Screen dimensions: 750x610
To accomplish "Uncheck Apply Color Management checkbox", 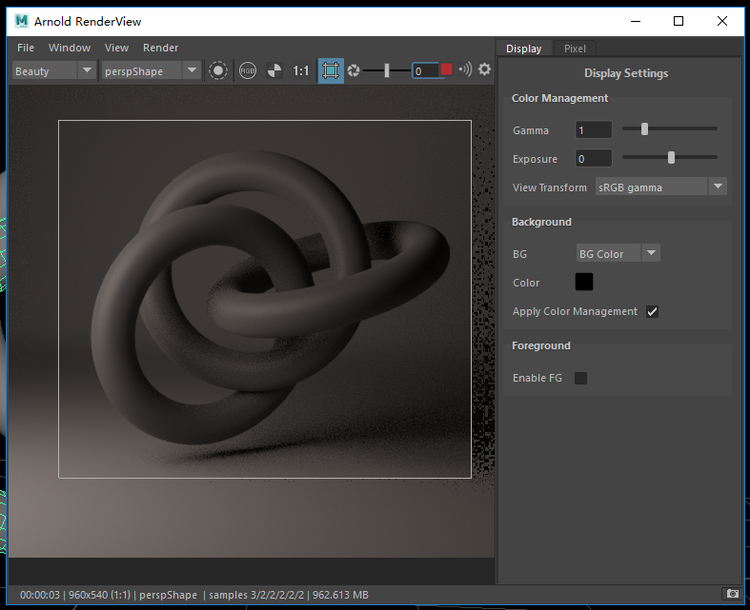I will 652,312.
